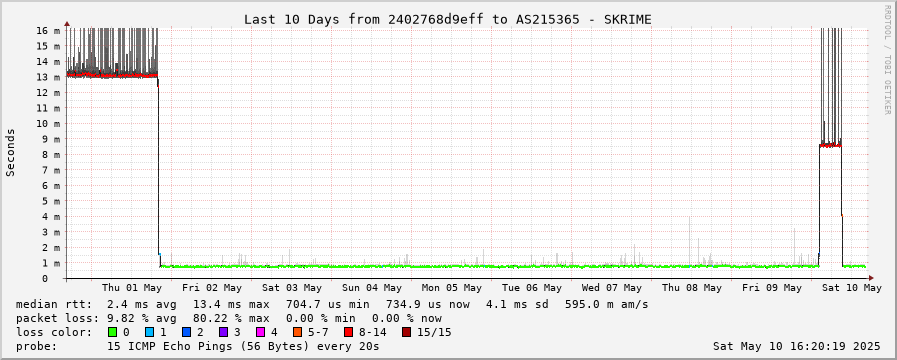Click the '2.4 ms avg' value
The height and width of the screenshot is (360, 897).
click(142, 304)
